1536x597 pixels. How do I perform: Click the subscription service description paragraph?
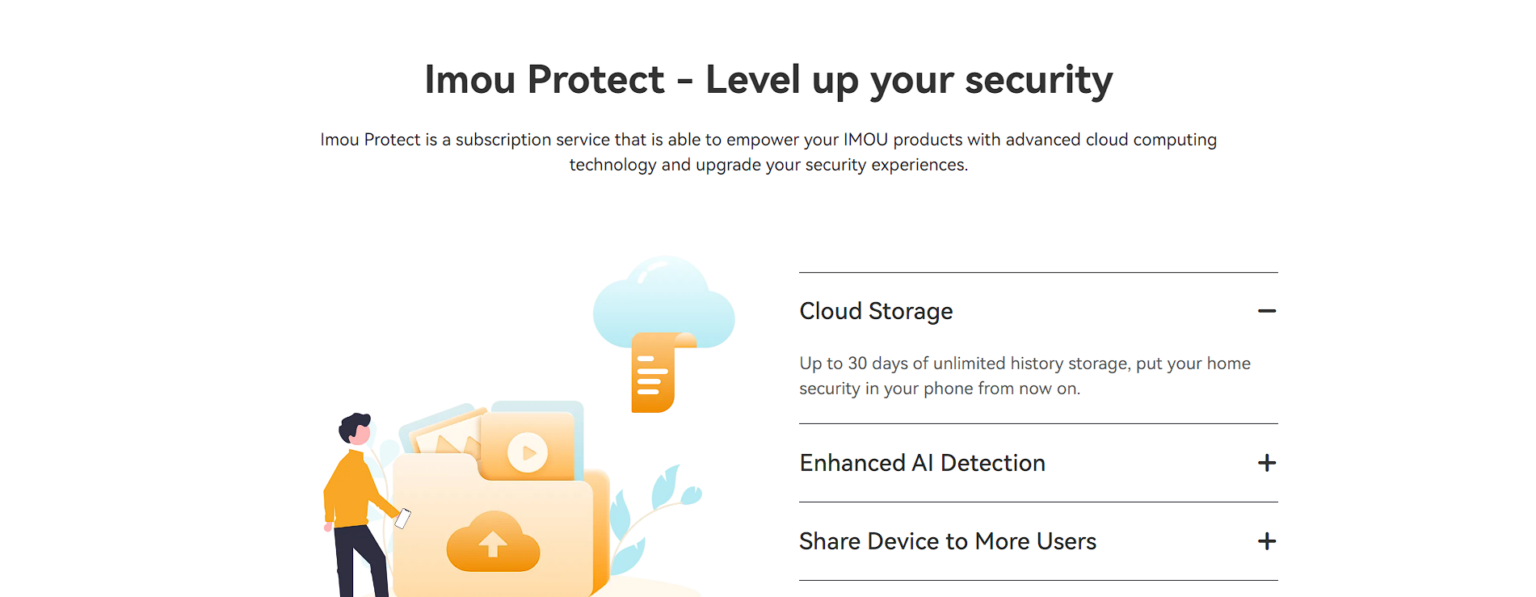coord(768,152)
